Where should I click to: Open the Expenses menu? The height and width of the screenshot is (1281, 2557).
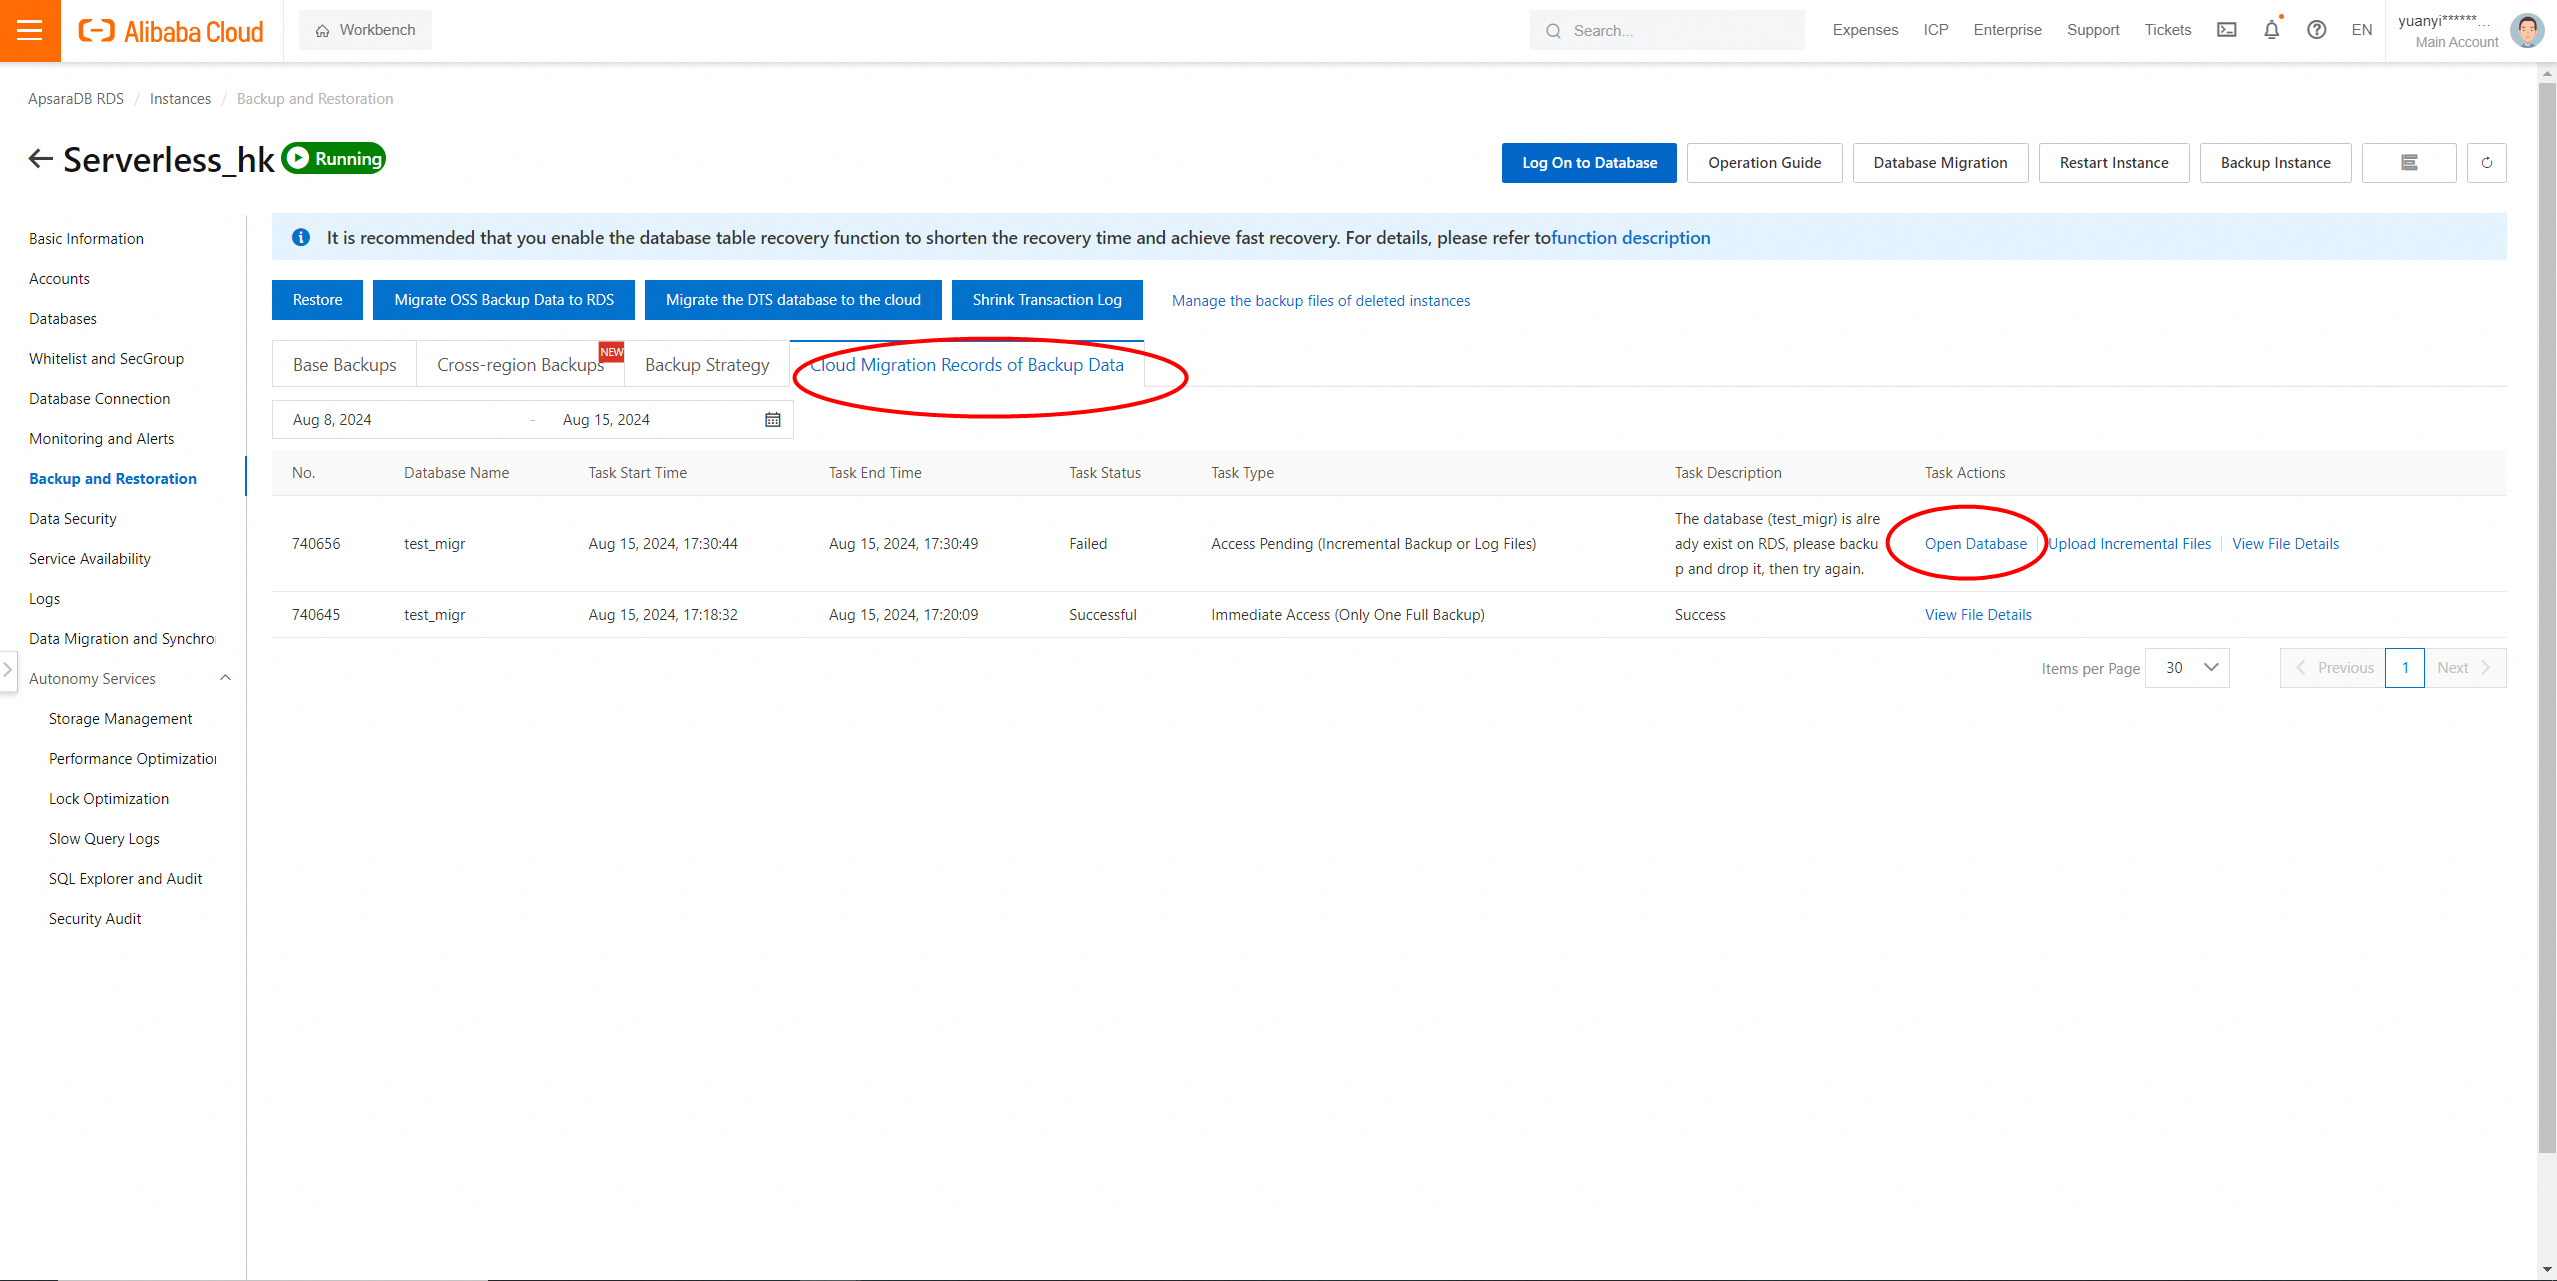coord(1865,30)
